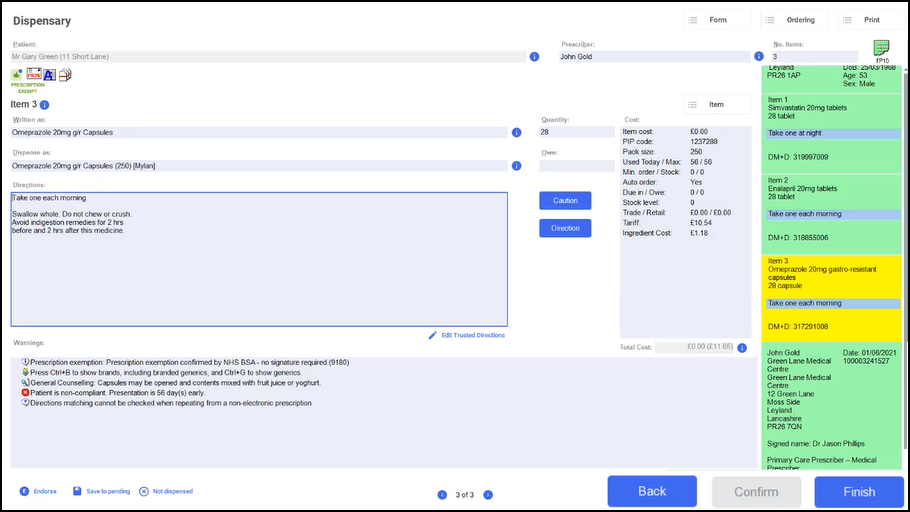Click the info icon next to Patient field
Viewport: 910px width, 512px height.
[x=534, y=57]
